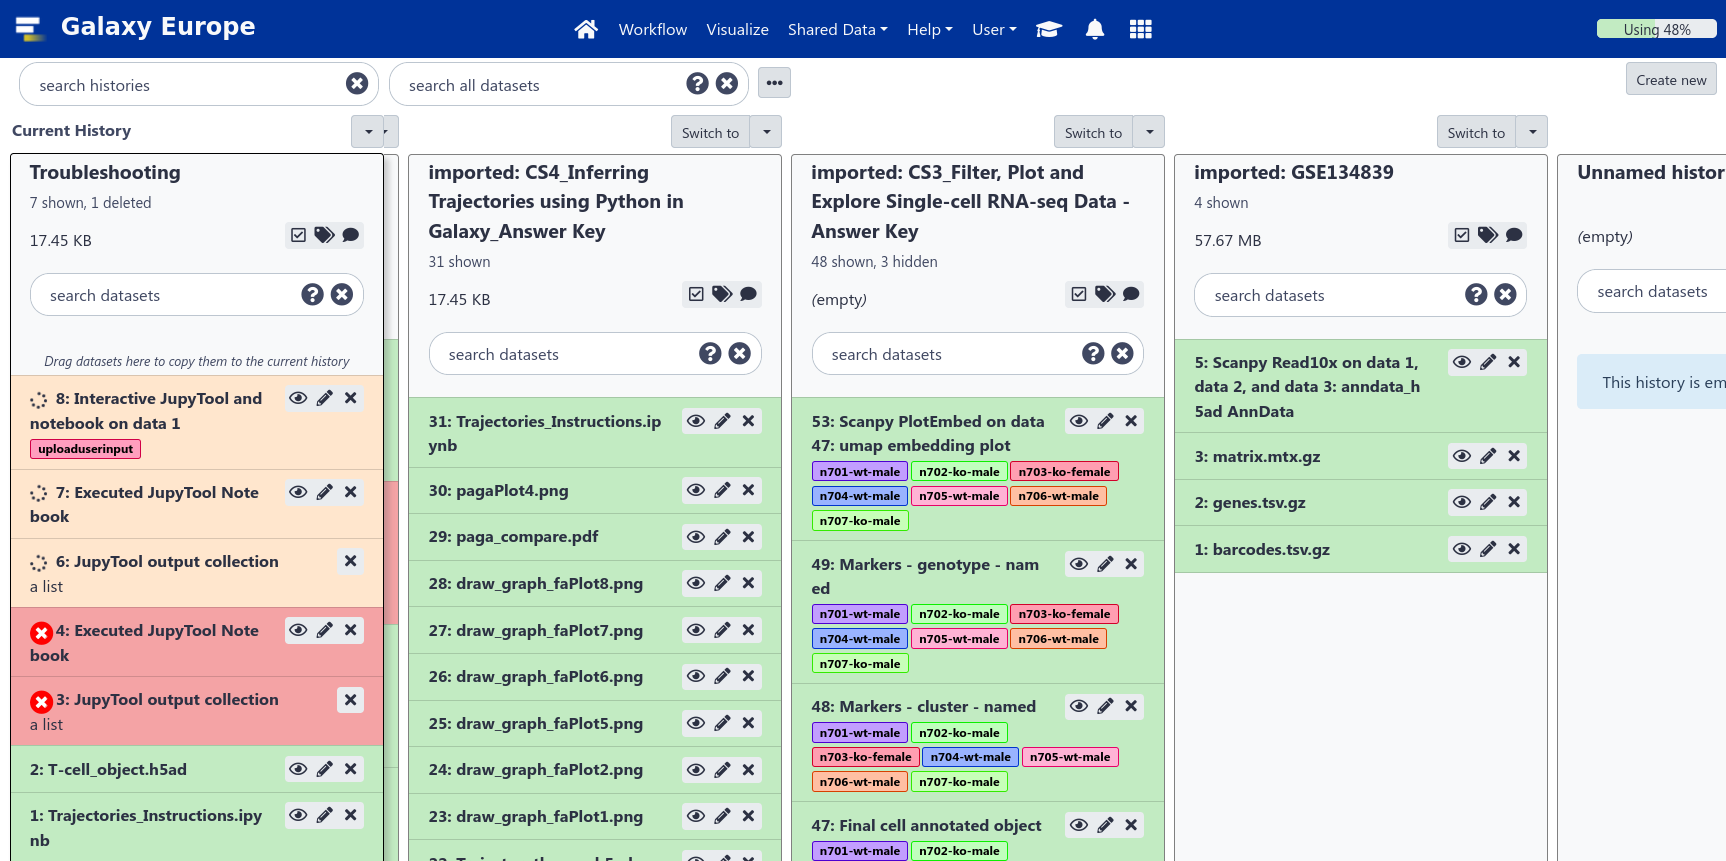Toggle dataset selection in imported CS3 history
The width and height of the screenshot is (1726, 861).
[1079, 294]
